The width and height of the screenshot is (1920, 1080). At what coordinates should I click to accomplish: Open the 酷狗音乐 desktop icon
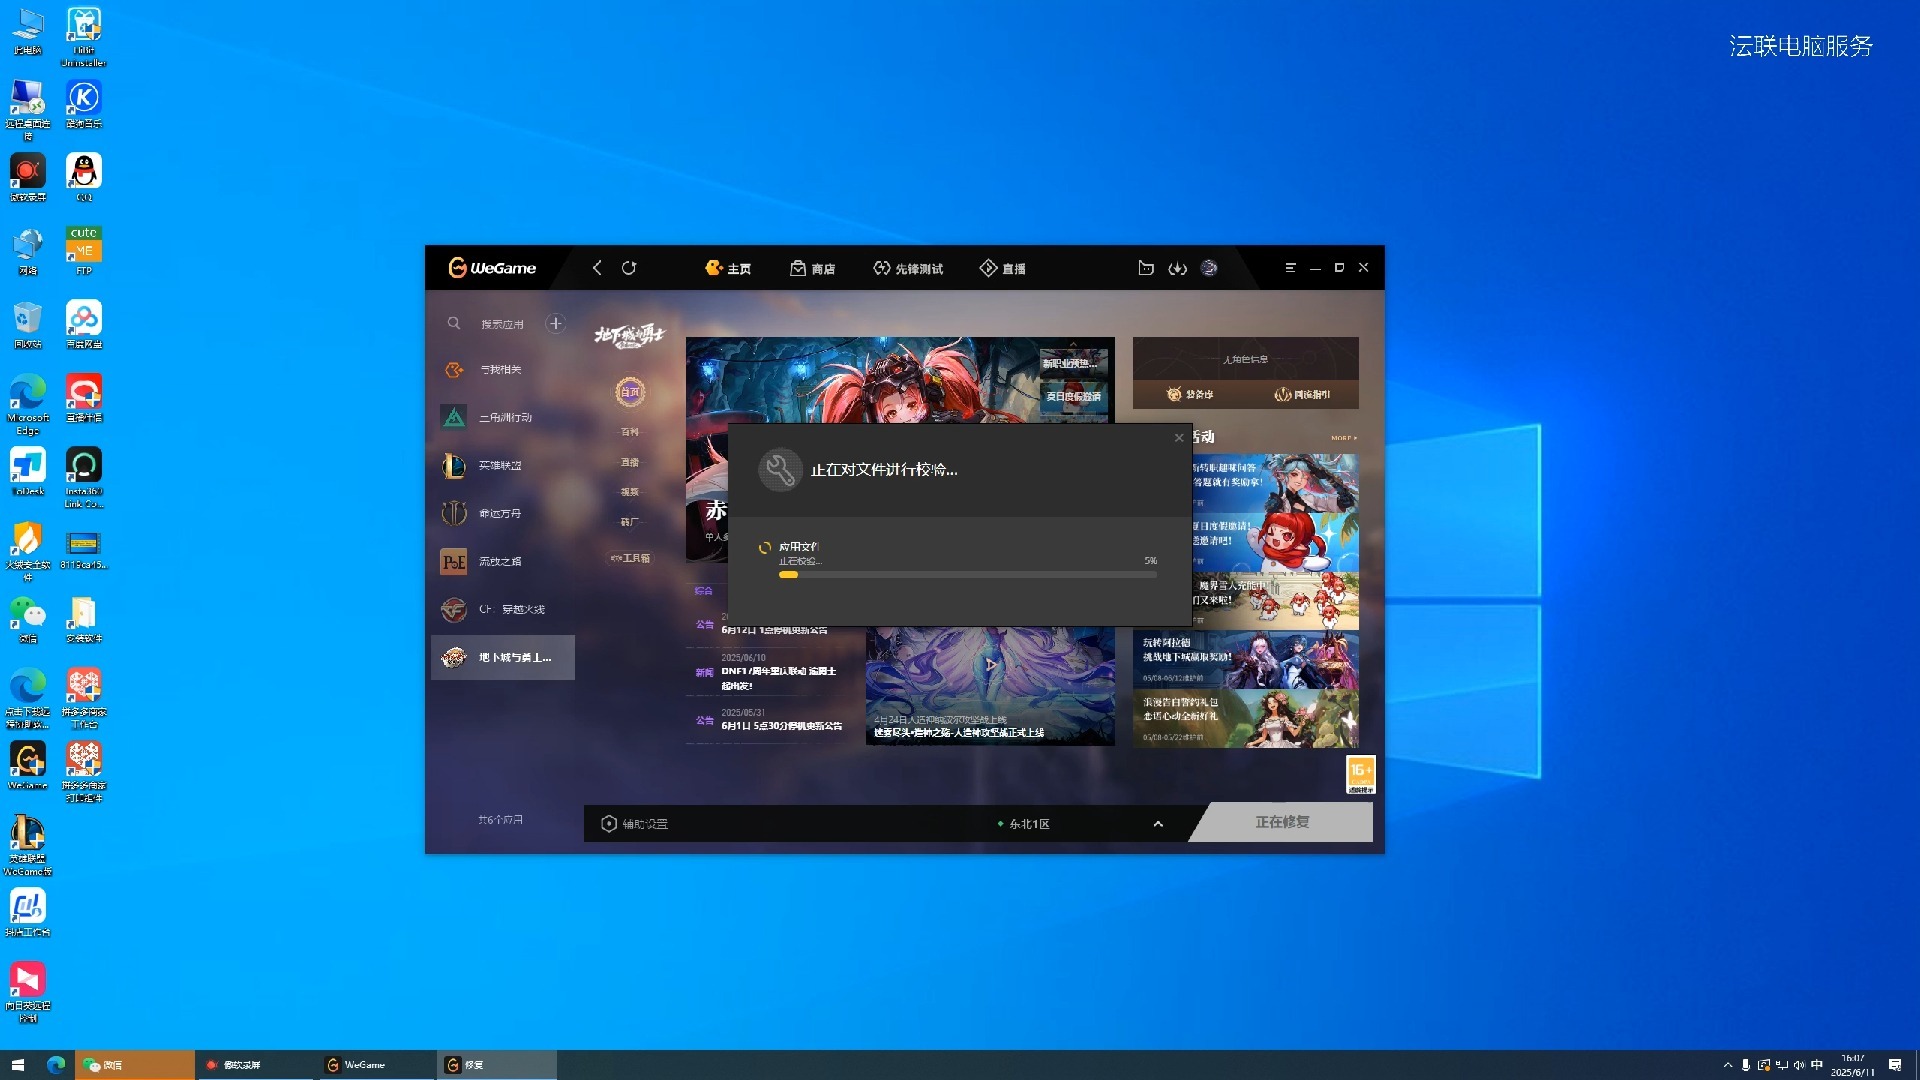pos(84,104)
